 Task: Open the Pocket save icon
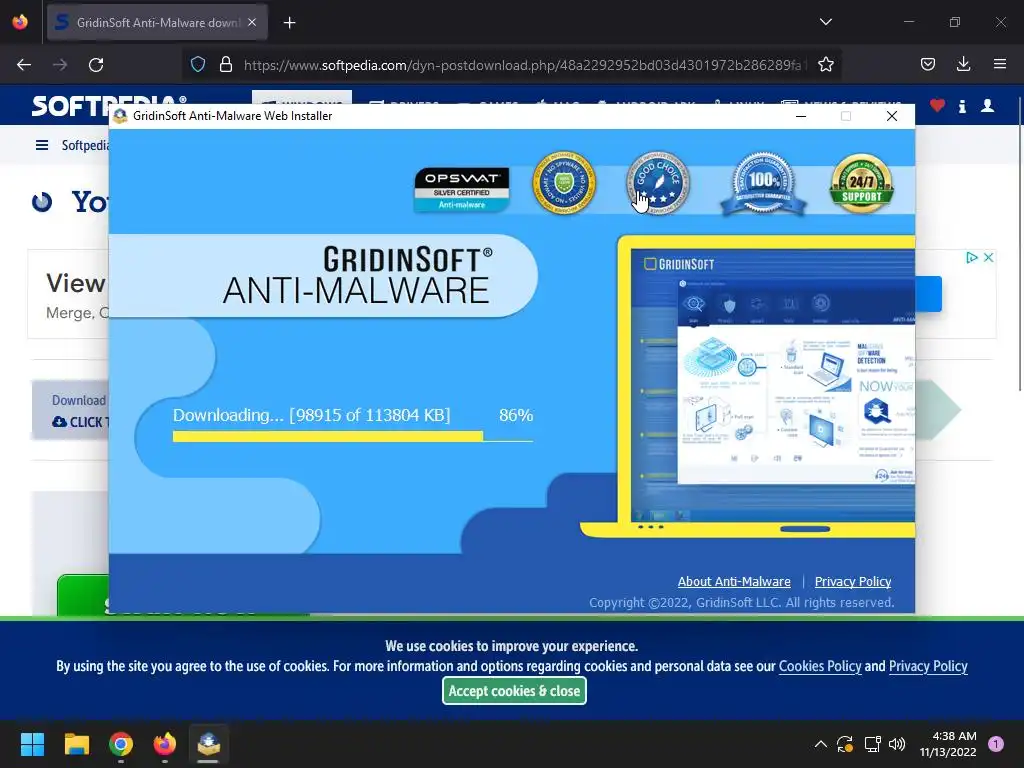[928, 64]
